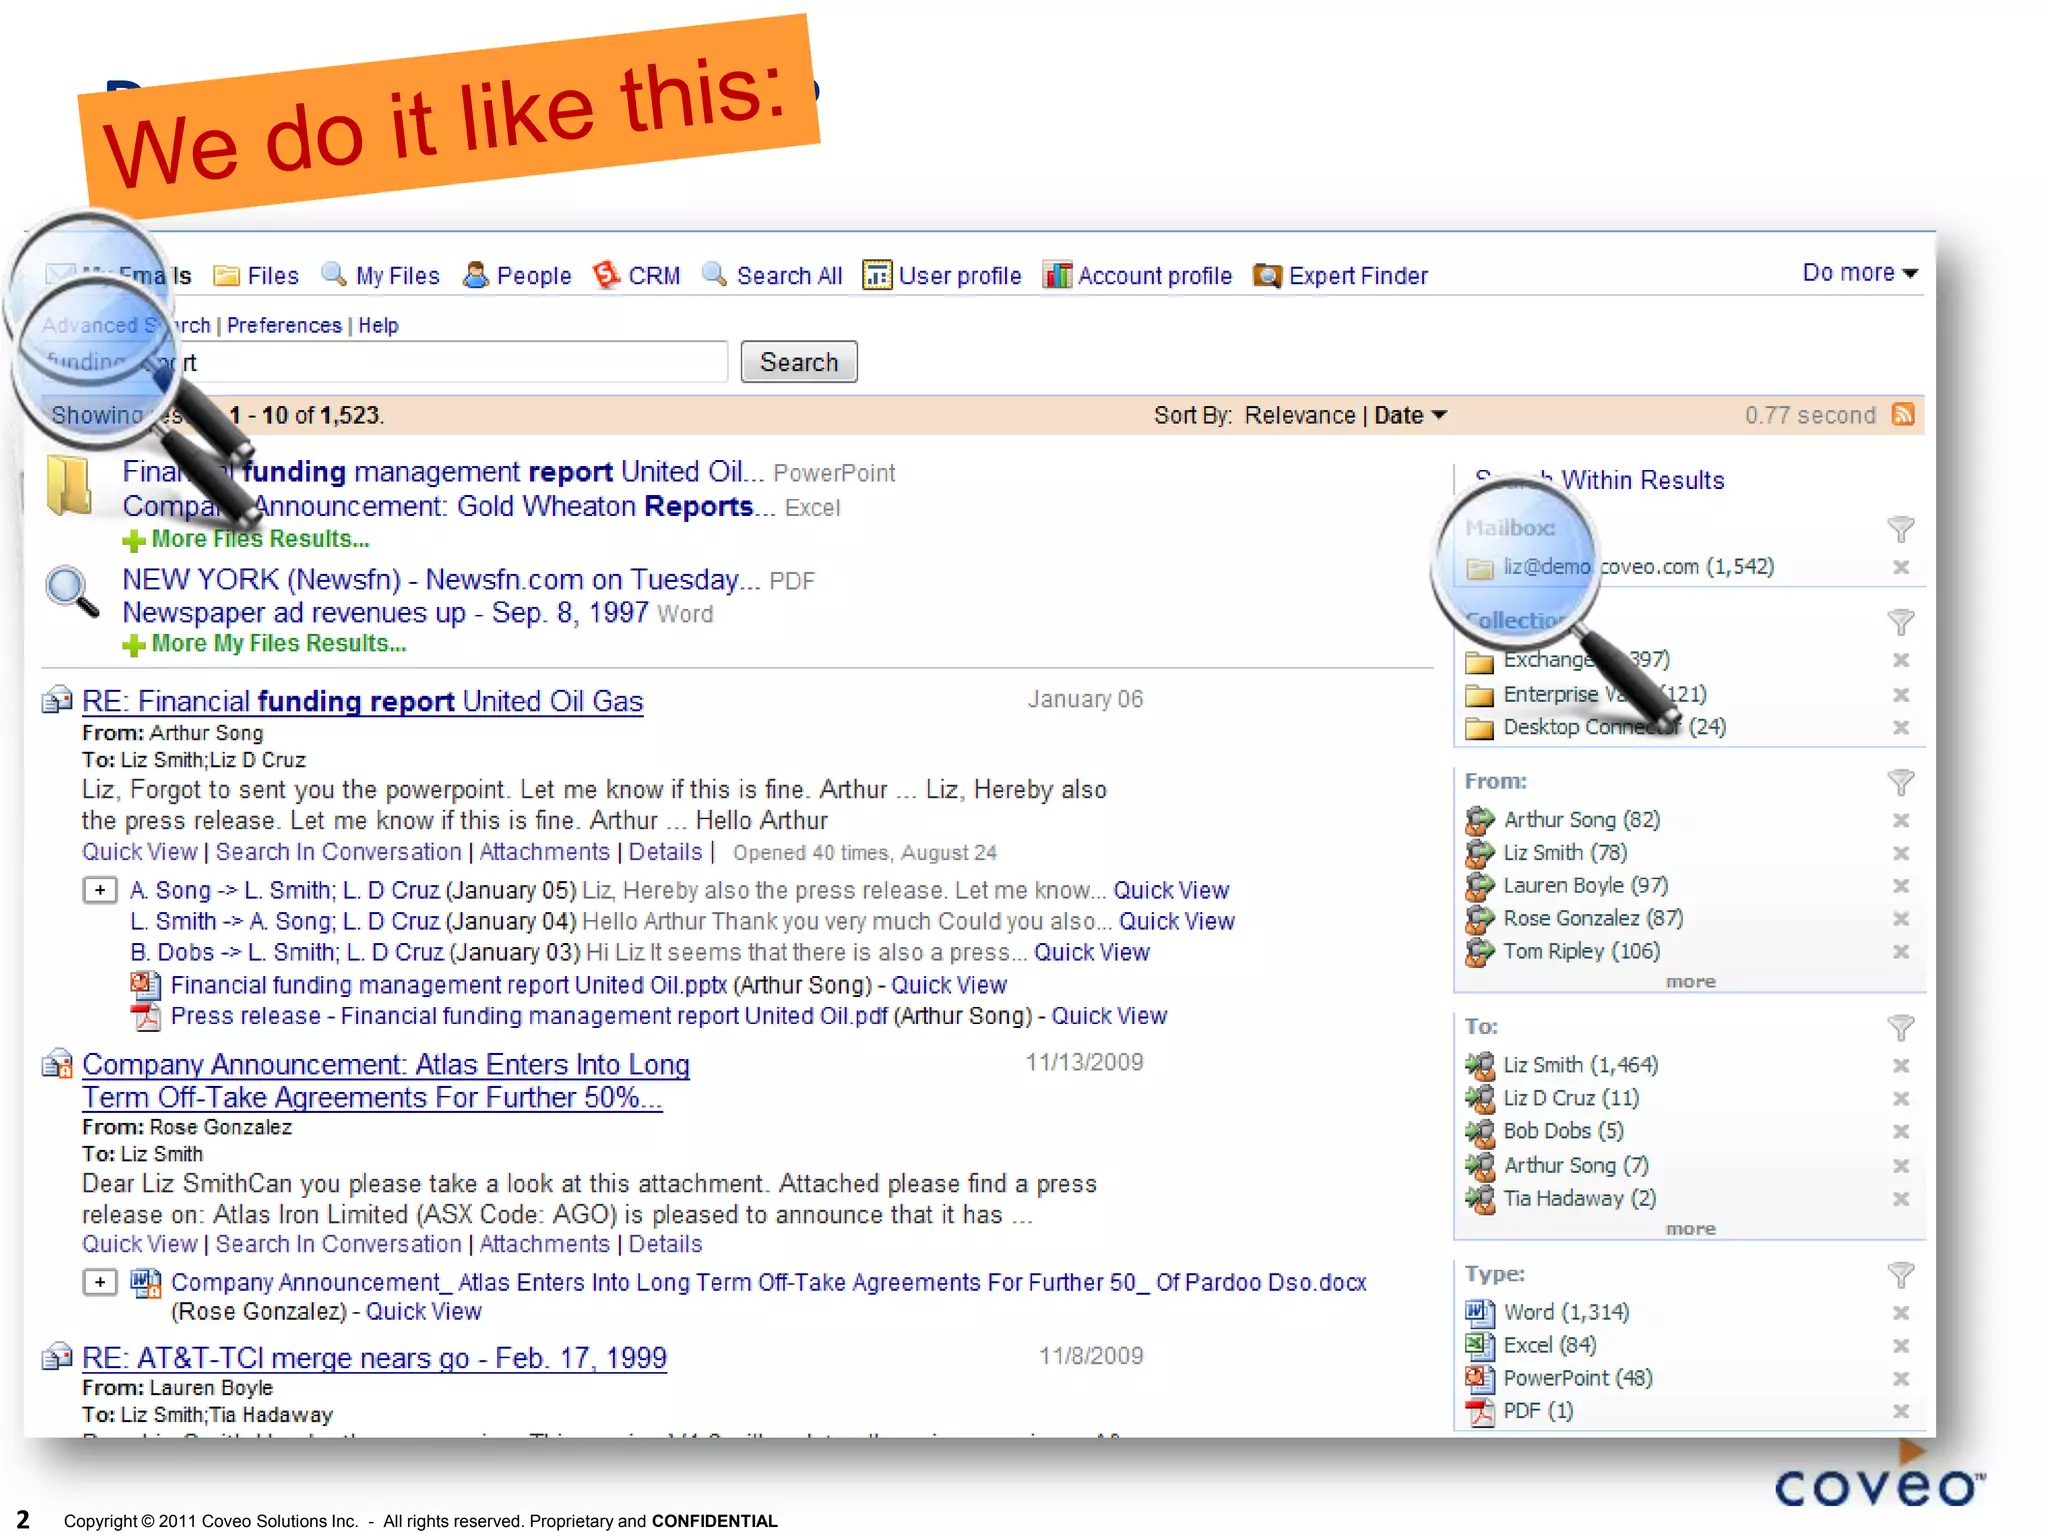
Task: Click the Type facet filter funnel icon
Action: tap(1900, 1275)
